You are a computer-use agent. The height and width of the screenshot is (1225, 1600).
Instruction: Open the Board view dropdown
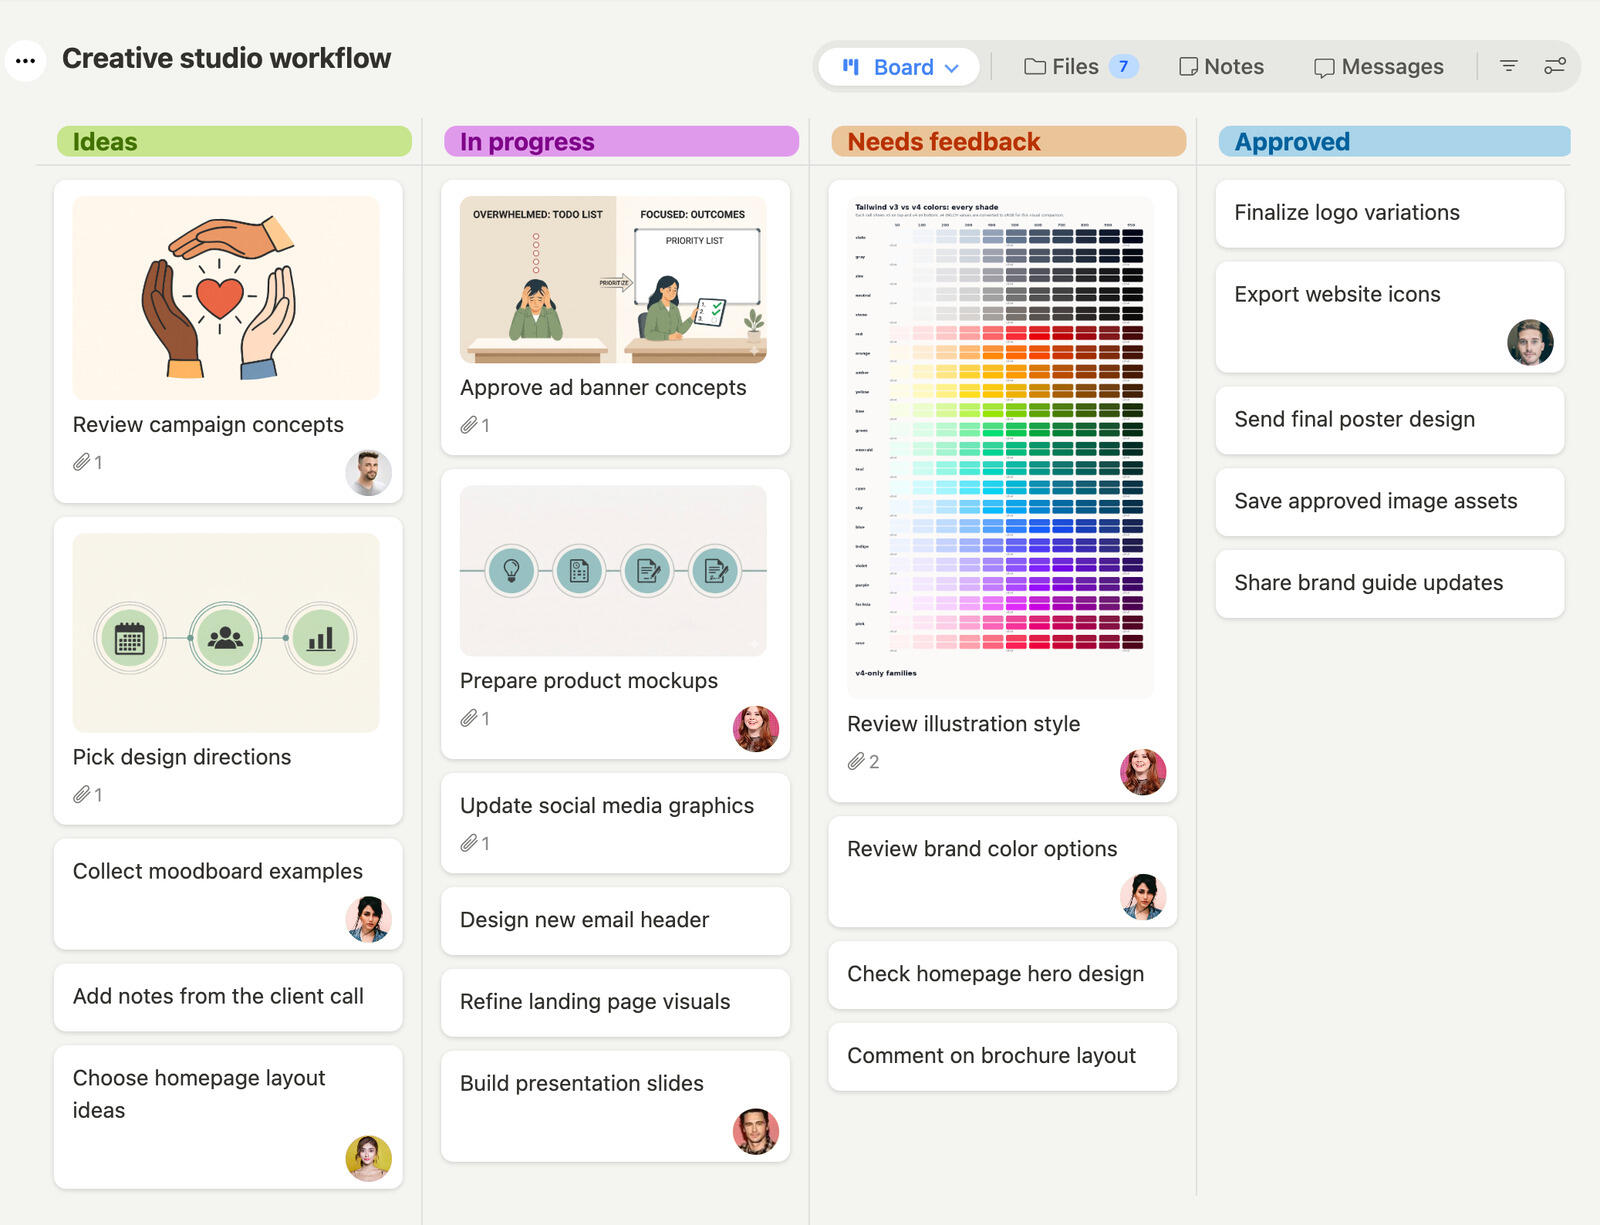click(898, 67)
